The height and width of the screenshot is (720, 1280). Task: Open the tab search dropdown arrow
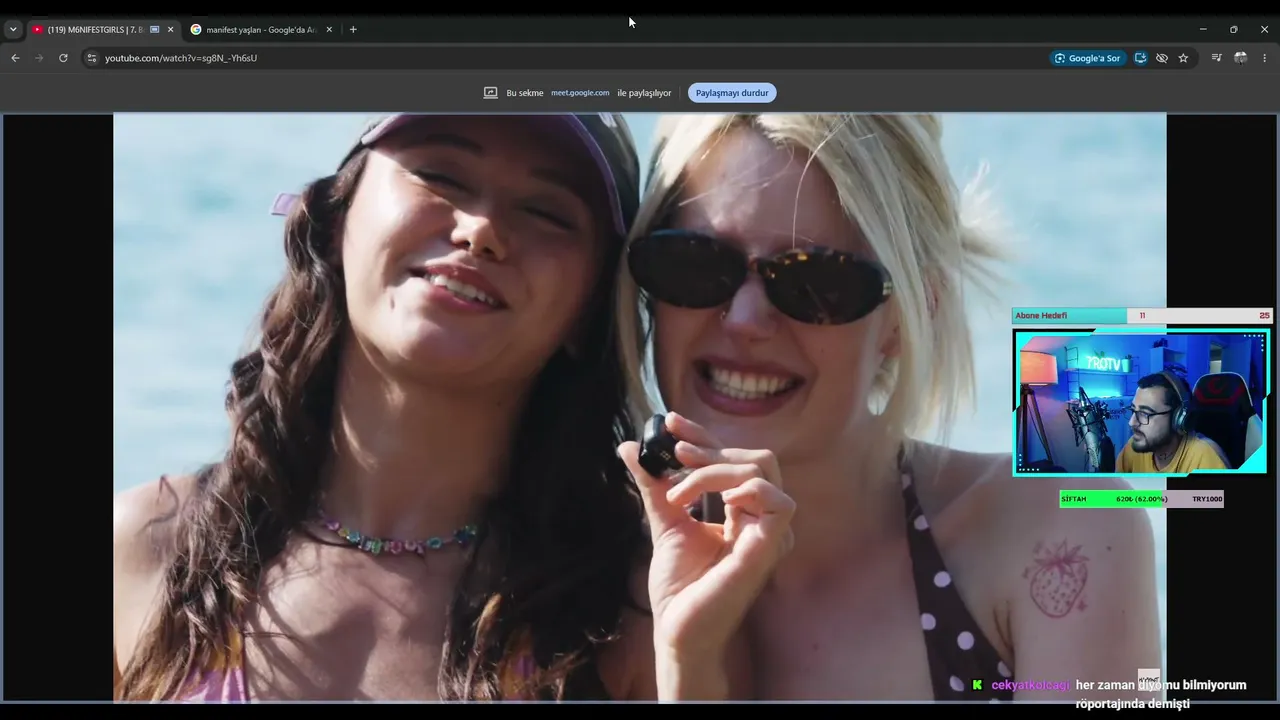(13, 30)
